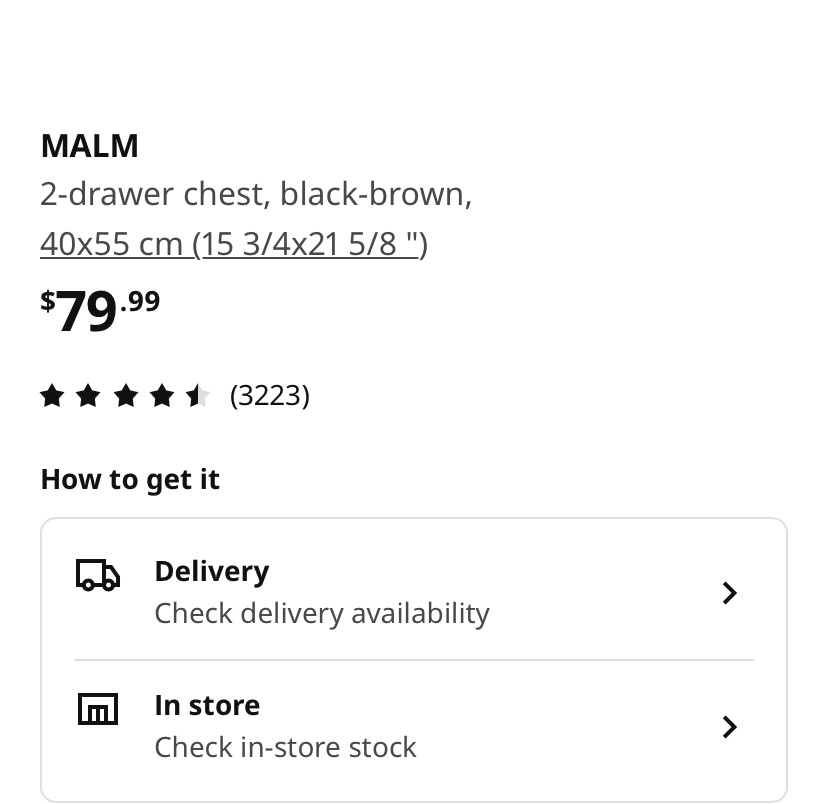Click "Check delivery availability" text
828x804 pixels.
[321, 613]
